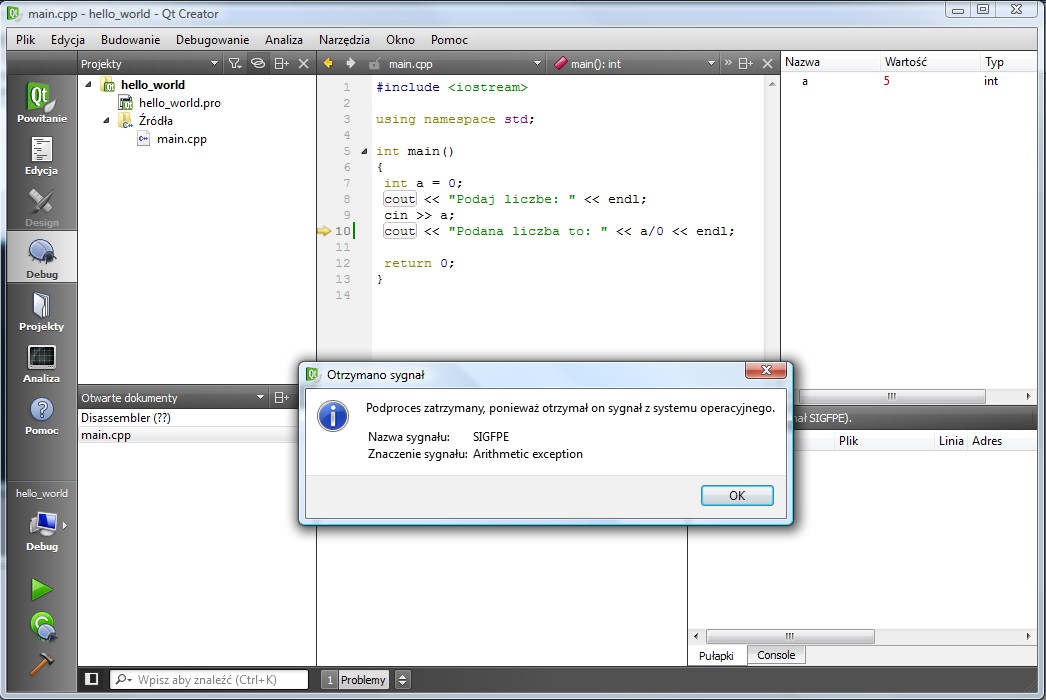Screen dimensions: 1046x700
Task: Toggle synchronize with editor link icon
Action: tap(257, 63)
